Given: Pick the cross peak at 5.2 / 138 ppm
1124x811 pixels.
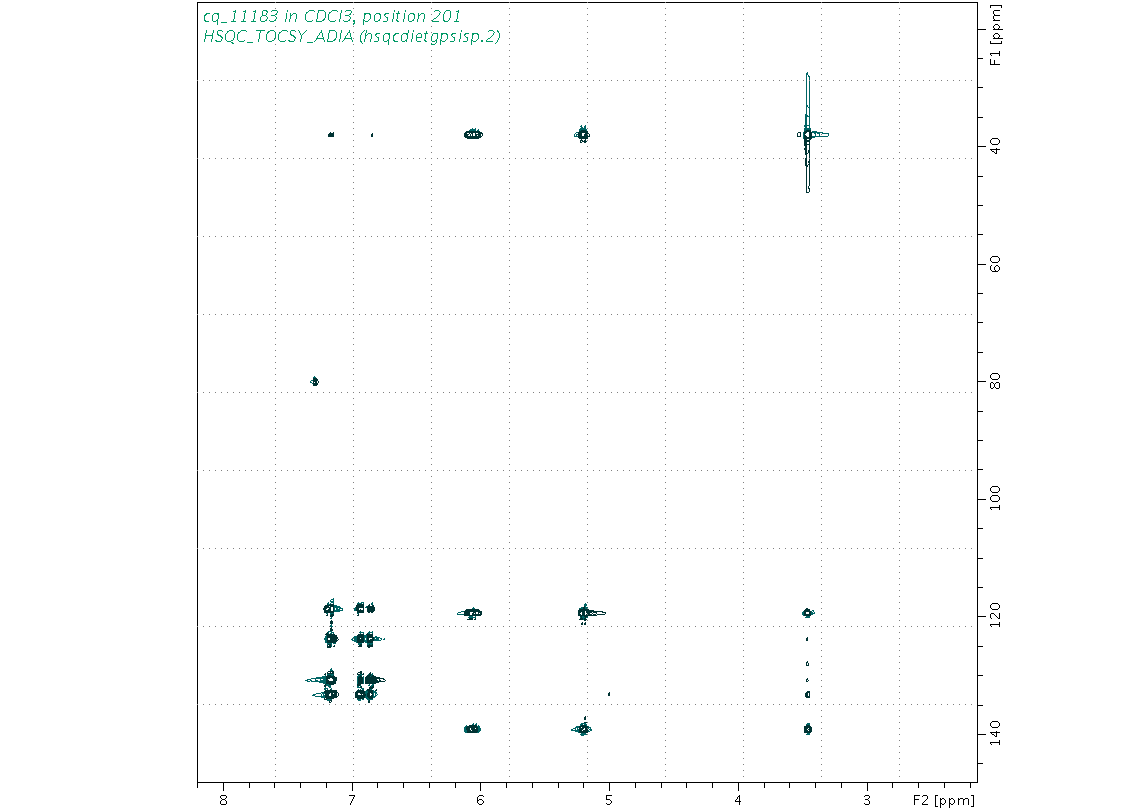Looking at the screenshot, I should coord(584,729).
